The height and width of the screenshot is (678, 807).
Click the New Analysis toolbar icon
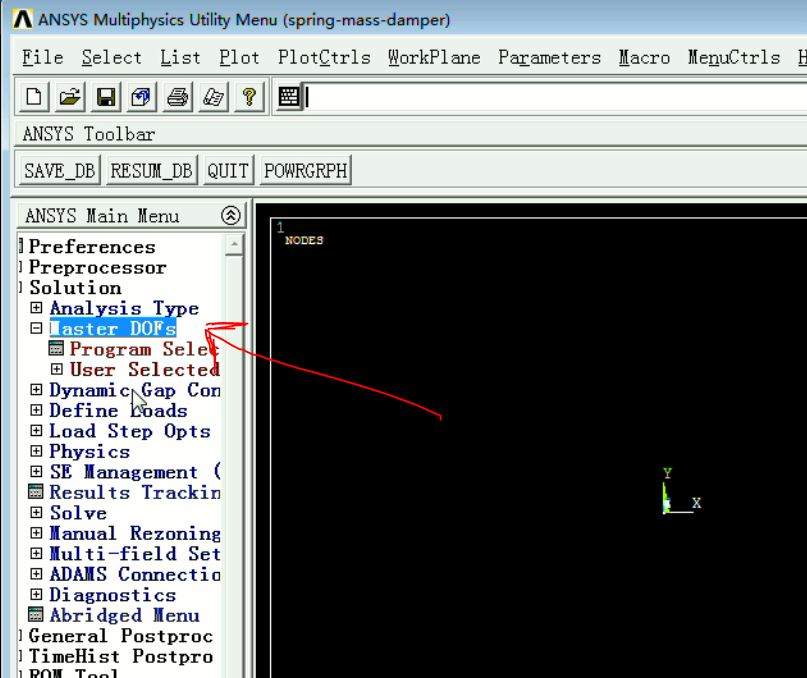click(x=34, y=97)
